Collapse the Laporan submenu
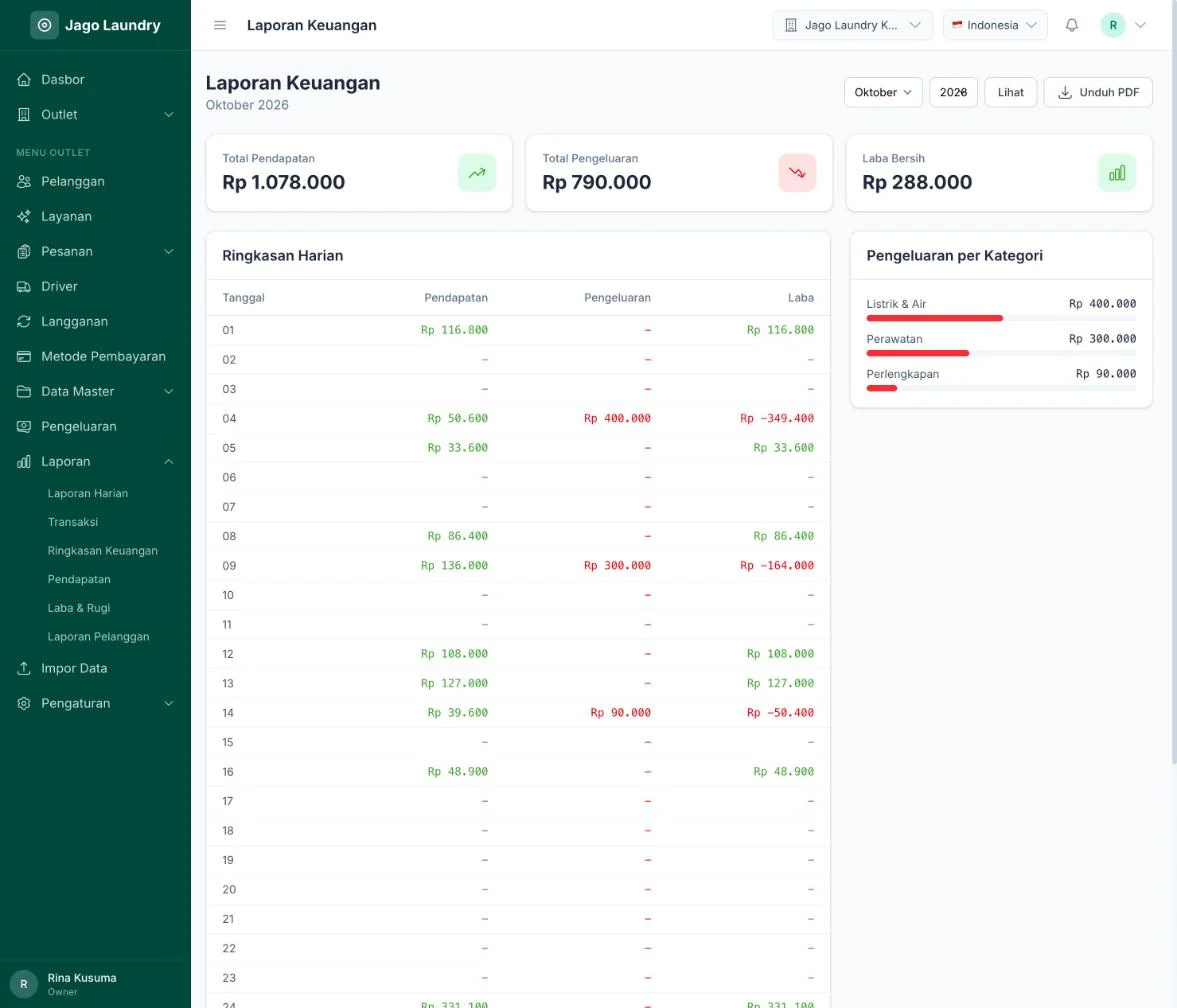Viewport: 1177px width, 1008px height. coord(169,462)
